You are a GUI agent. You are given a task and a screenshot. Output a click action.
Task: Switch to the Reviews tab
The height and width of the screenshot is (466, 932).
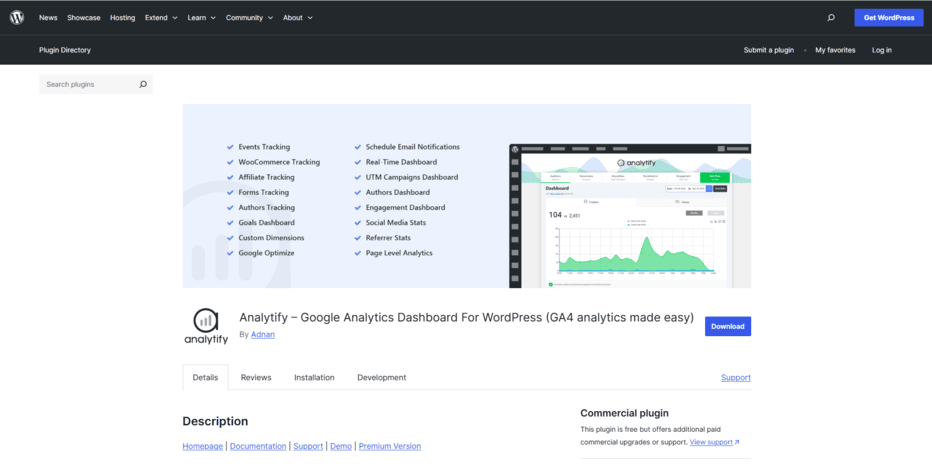(256, 377)
